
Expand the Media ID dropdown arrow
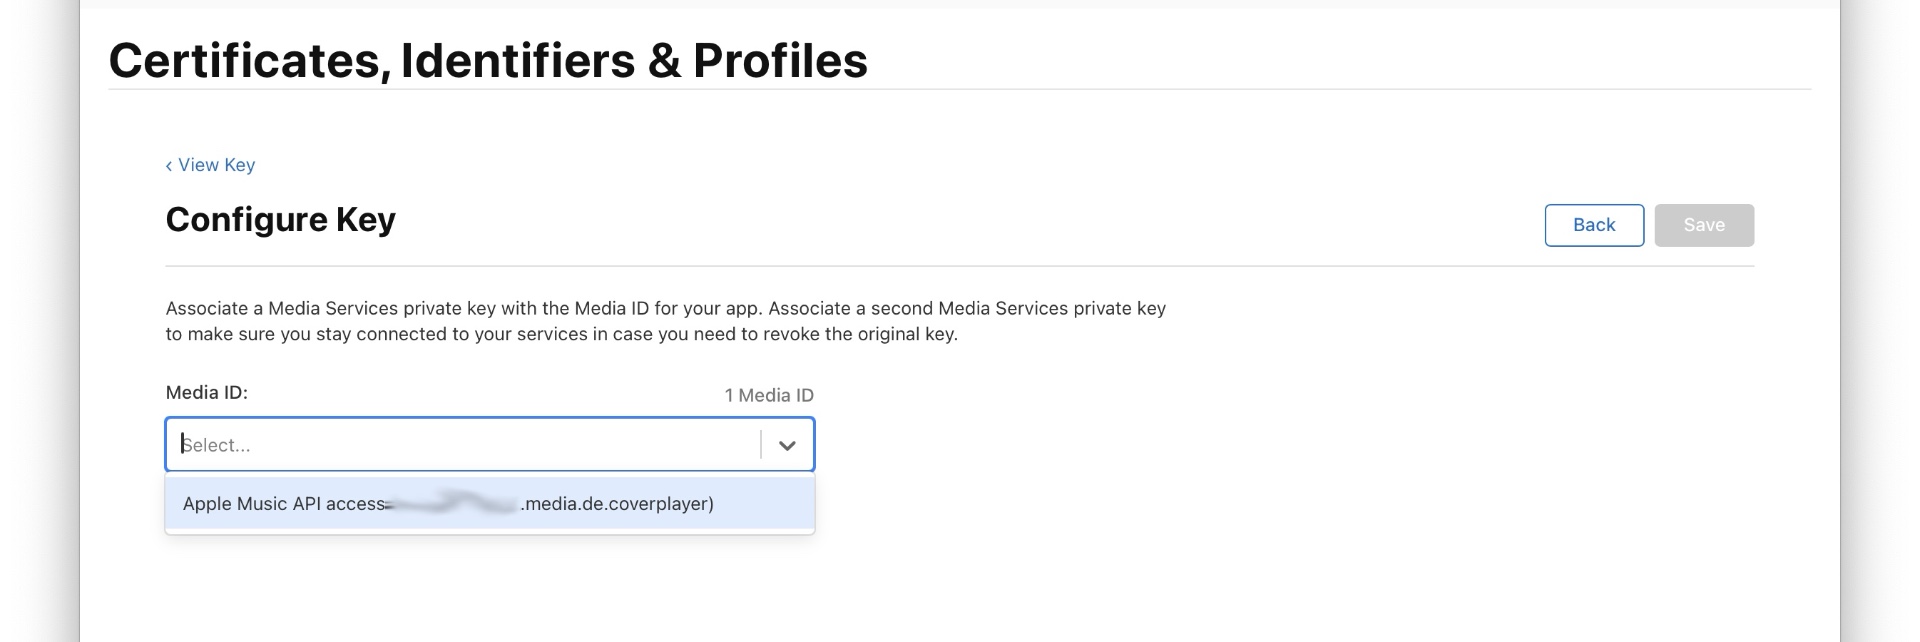[x=787, y=445]
